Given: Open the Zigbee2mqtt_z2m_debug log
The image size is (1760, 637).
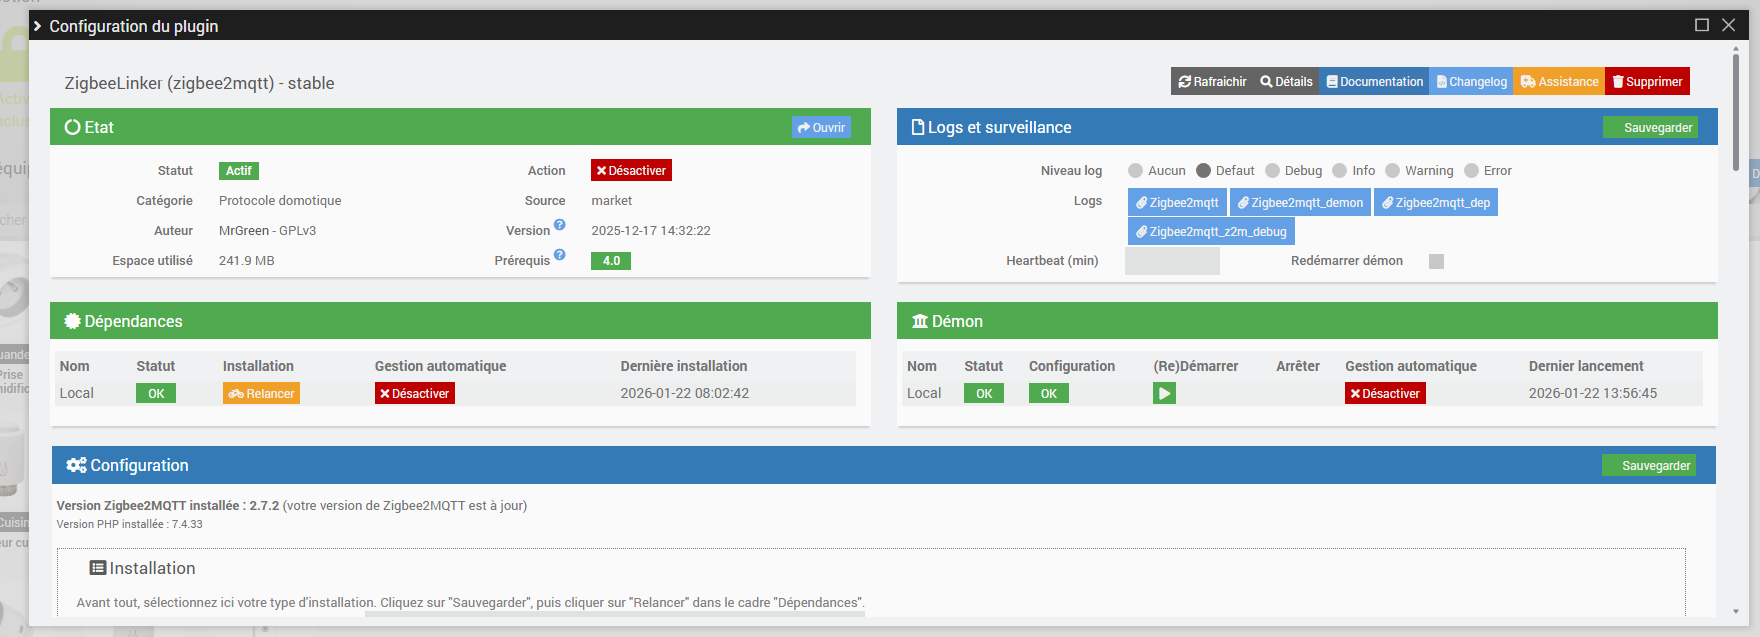Looking at the screenshot, I should (1211, 231).
